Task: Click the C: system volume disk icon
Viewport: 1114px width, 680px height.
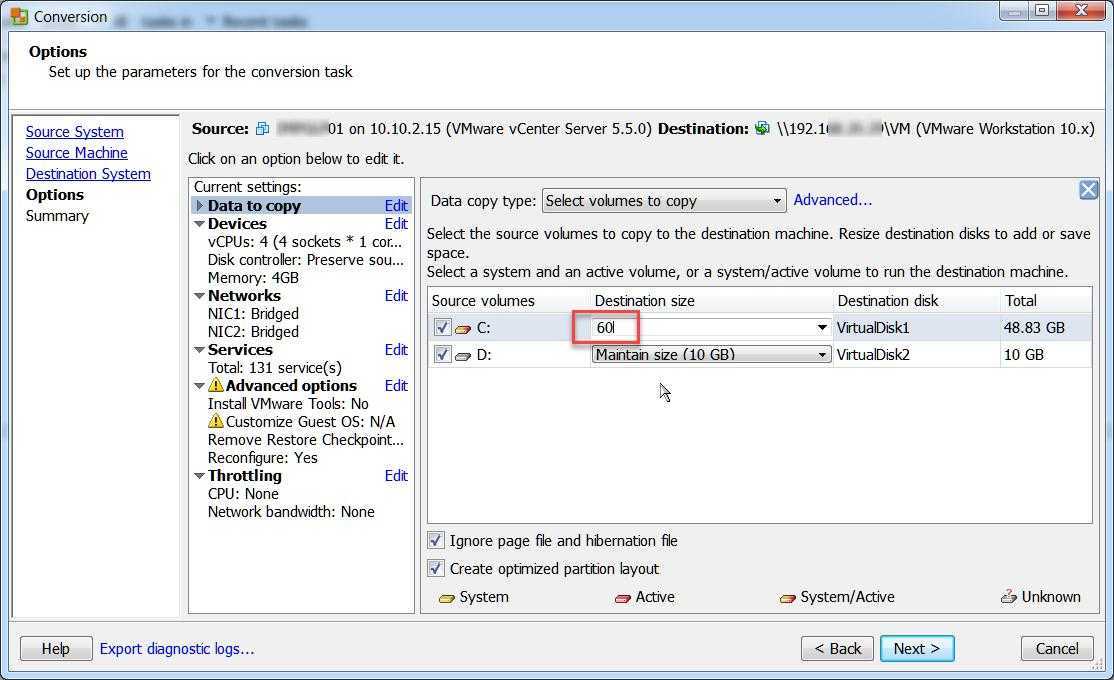Action: 463,329
